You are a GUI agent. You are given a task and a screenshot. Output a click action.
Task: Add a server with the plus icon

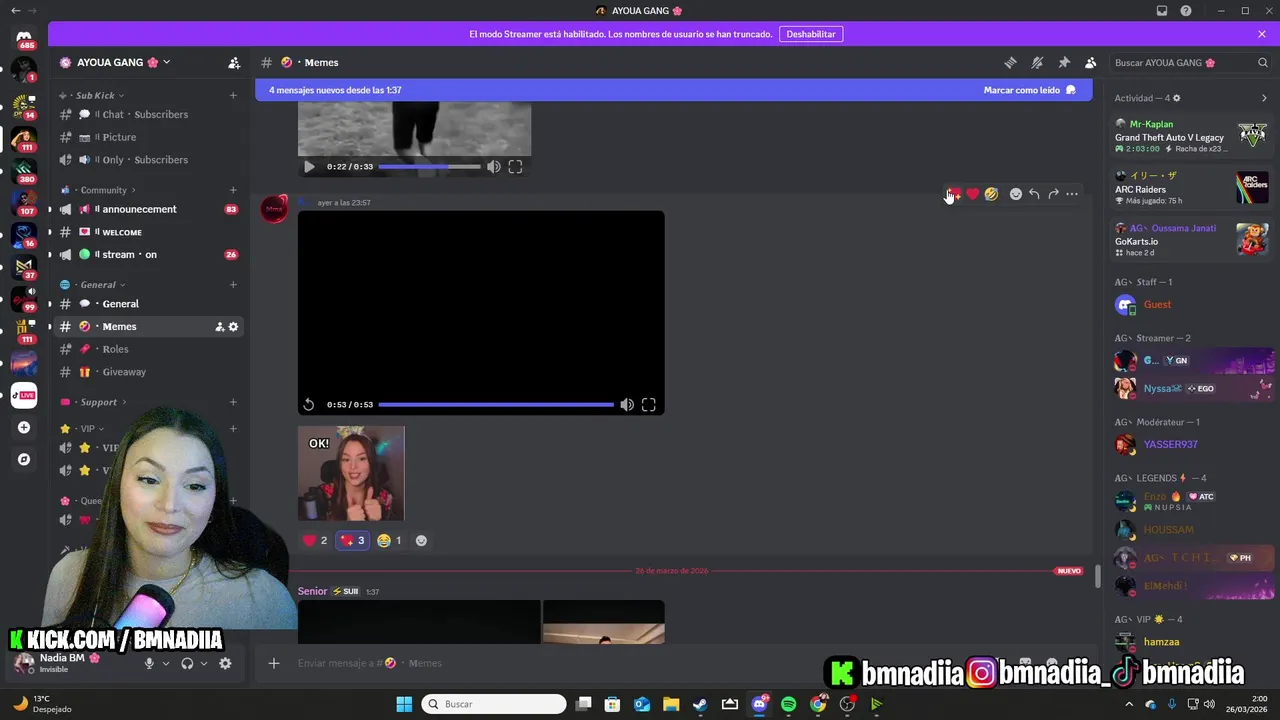[x=24, y=427]
